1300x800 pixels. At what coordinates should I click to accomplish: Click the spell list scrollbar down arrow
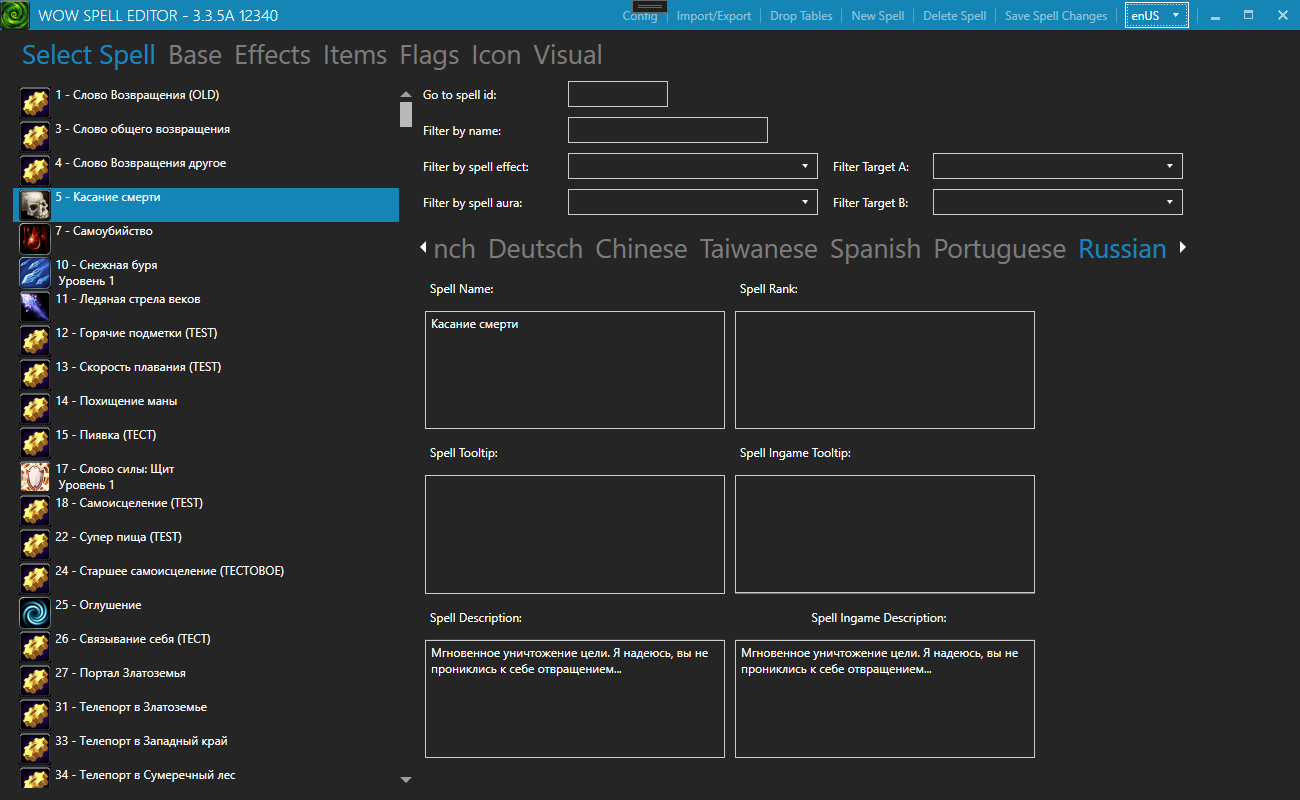tap(406, 779)
